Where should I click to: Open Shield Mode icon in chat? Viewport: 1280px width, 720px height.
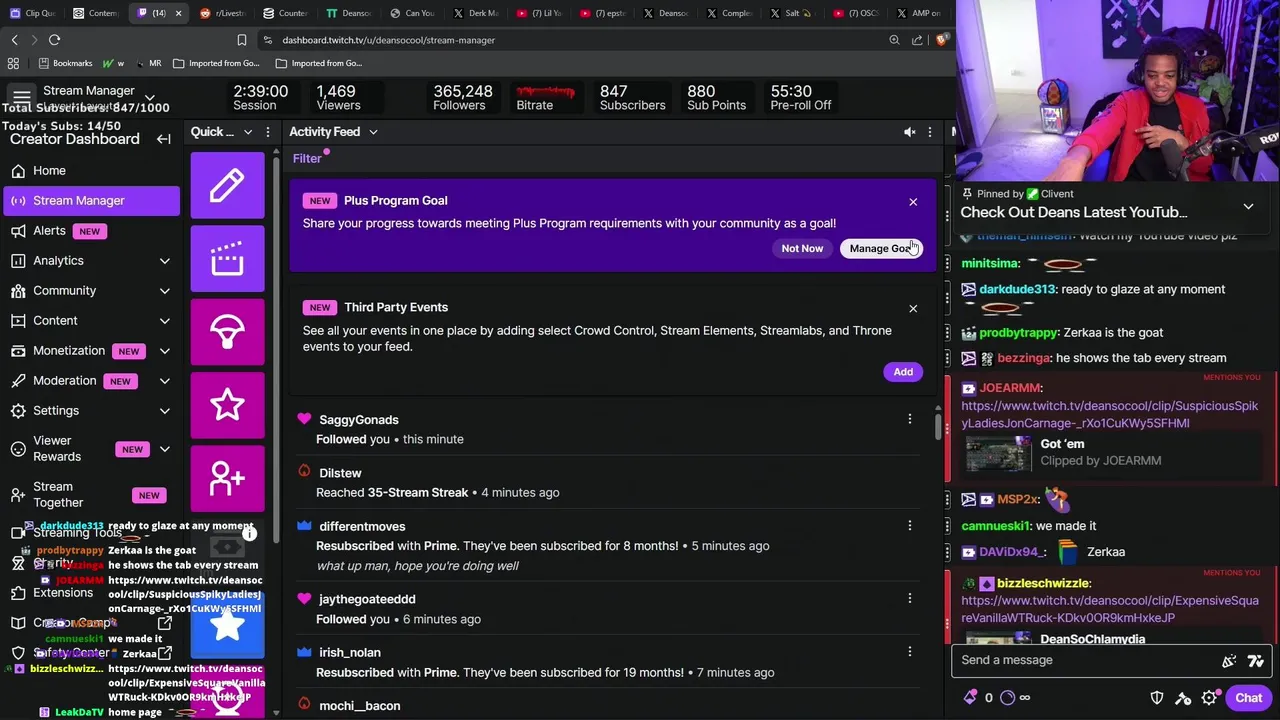[1157, 698]
